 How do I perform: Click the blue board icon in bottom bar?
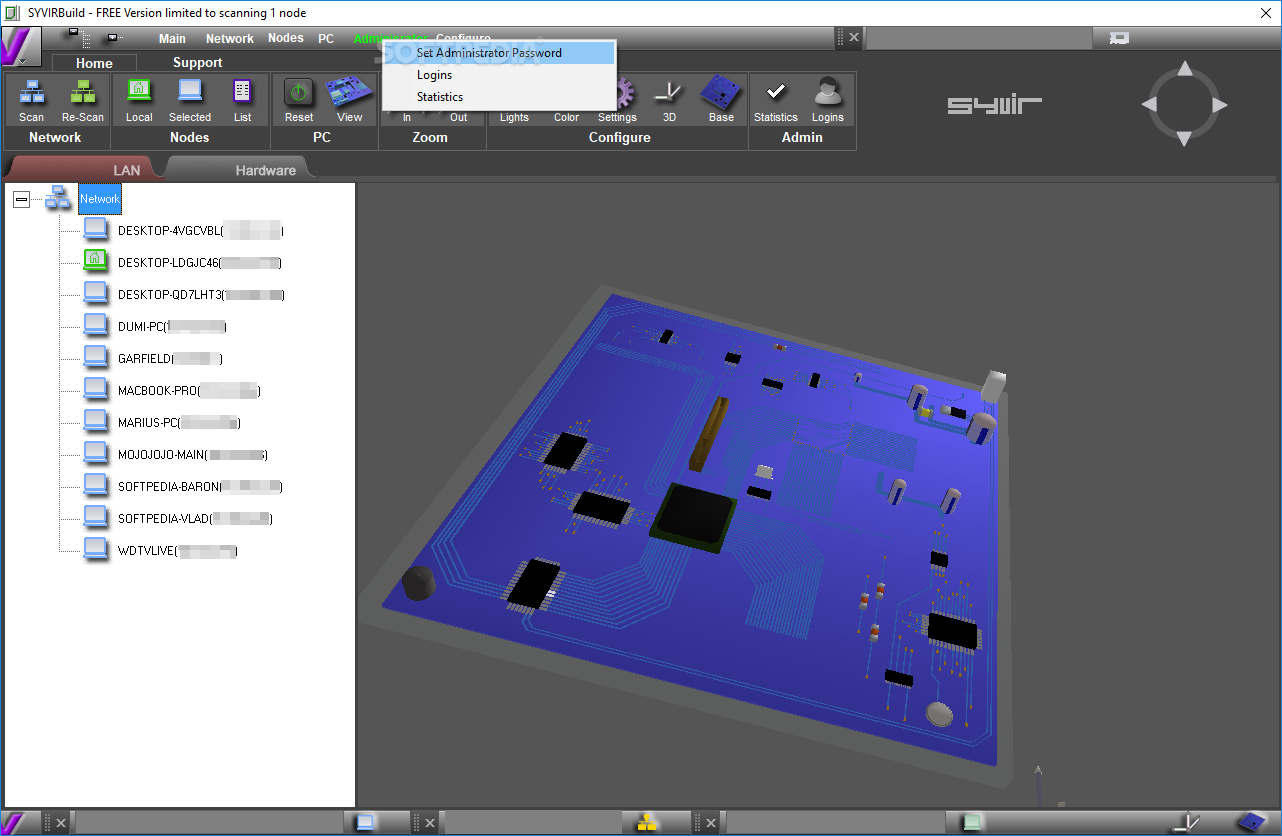1250,823
